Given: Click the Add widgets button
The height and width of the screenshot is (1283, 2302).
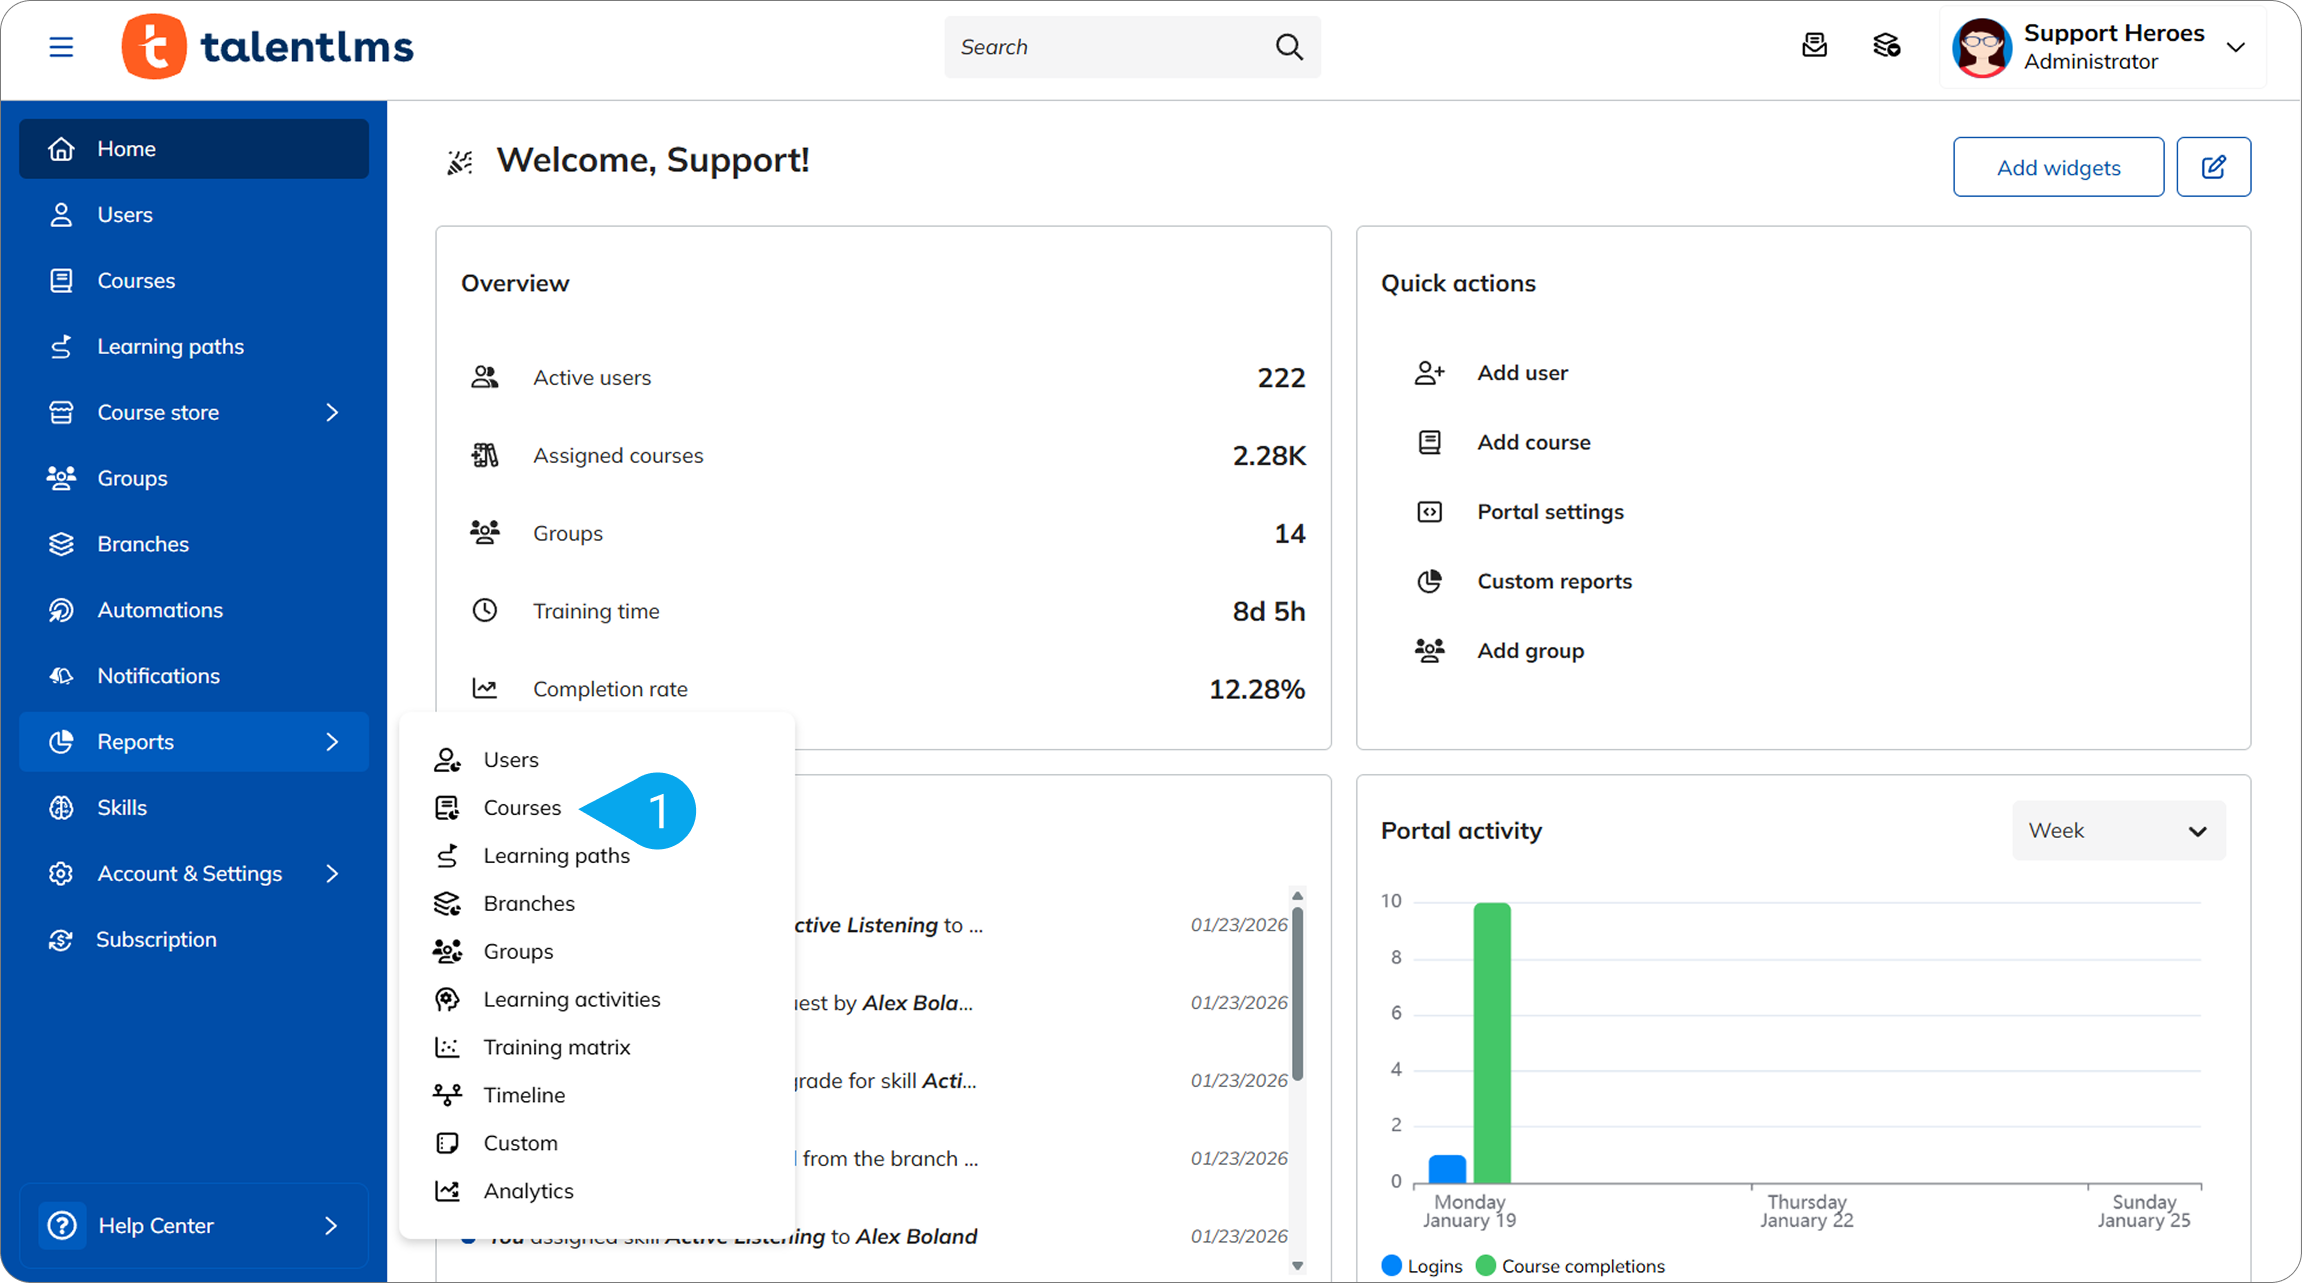Looking at the screenshot, I should [x=2058, y=167].
